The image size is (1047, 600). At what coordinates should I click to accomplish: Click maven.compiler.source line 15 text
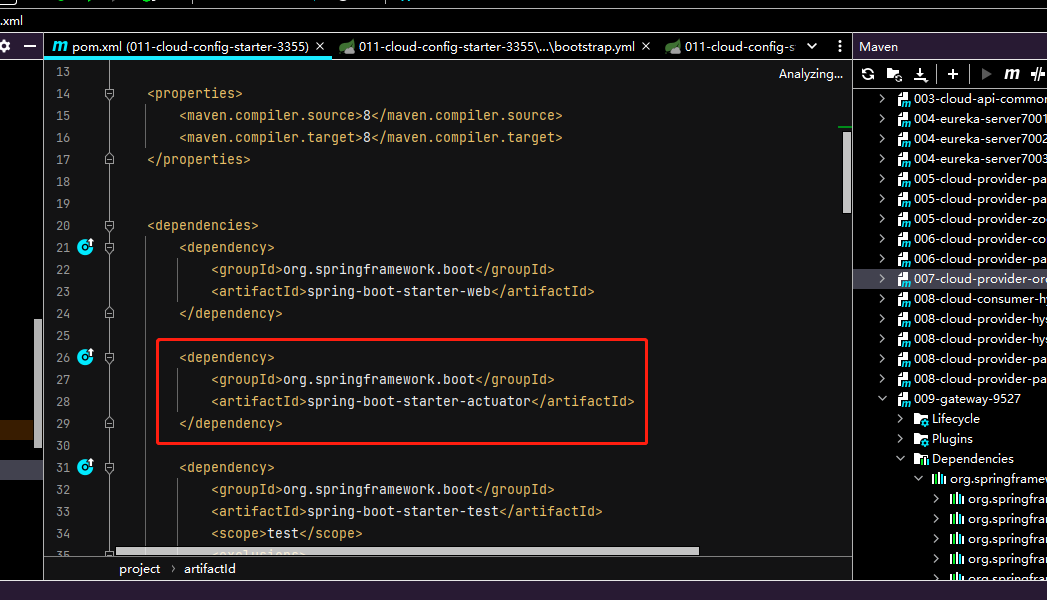pos(371,115)
